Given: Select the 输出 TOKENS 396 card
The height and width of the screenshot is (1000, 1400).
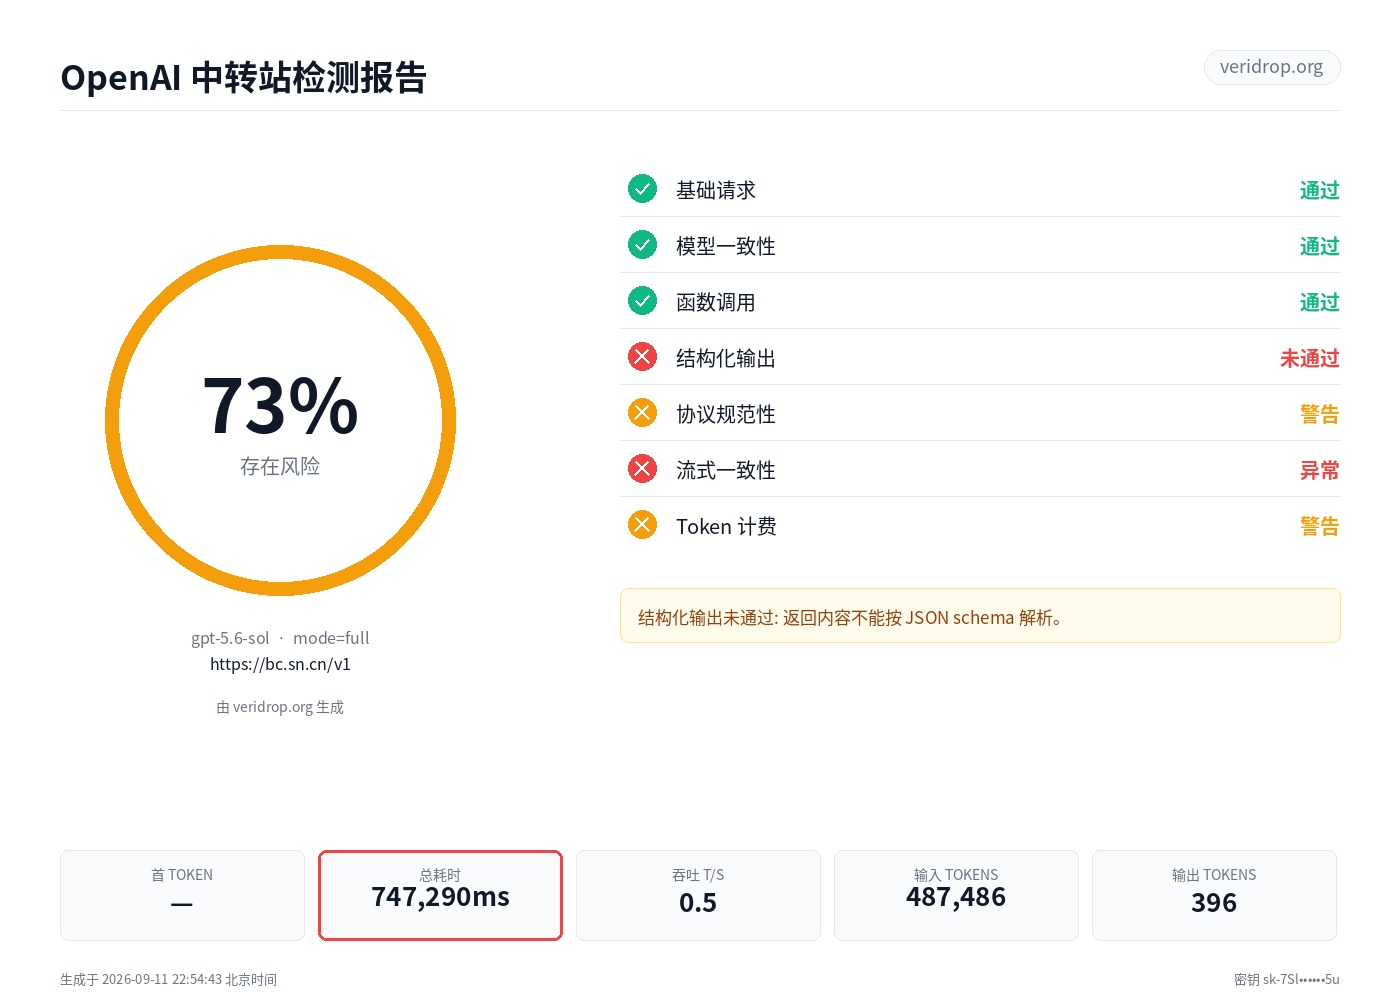Looking at the screenshot, I should pos(1214,895).
